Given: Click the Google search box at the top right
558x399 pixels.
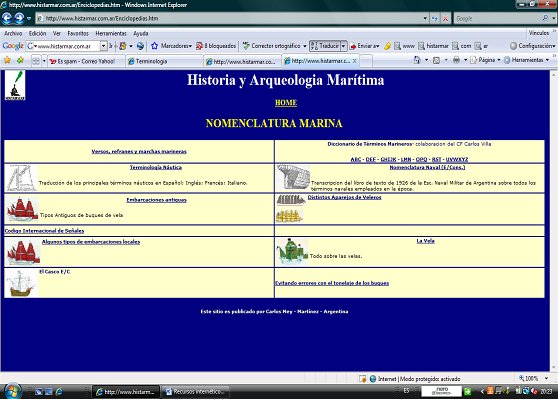Looking at the screenshot, I should 498,19.
